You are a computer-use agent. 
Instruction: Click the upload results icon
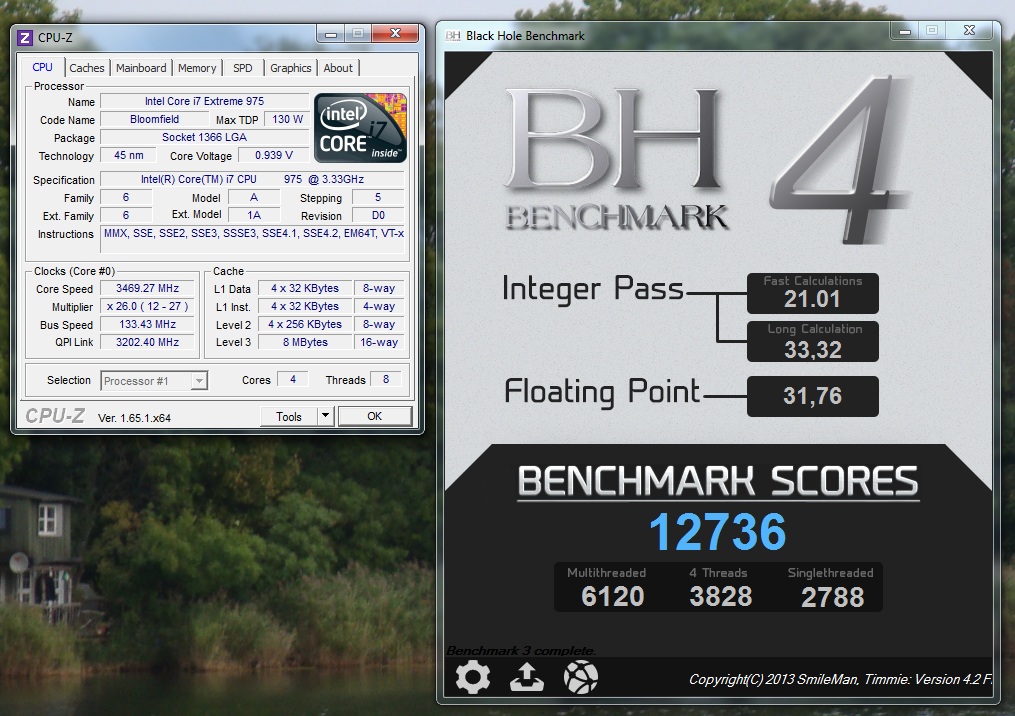coord(527,678)
